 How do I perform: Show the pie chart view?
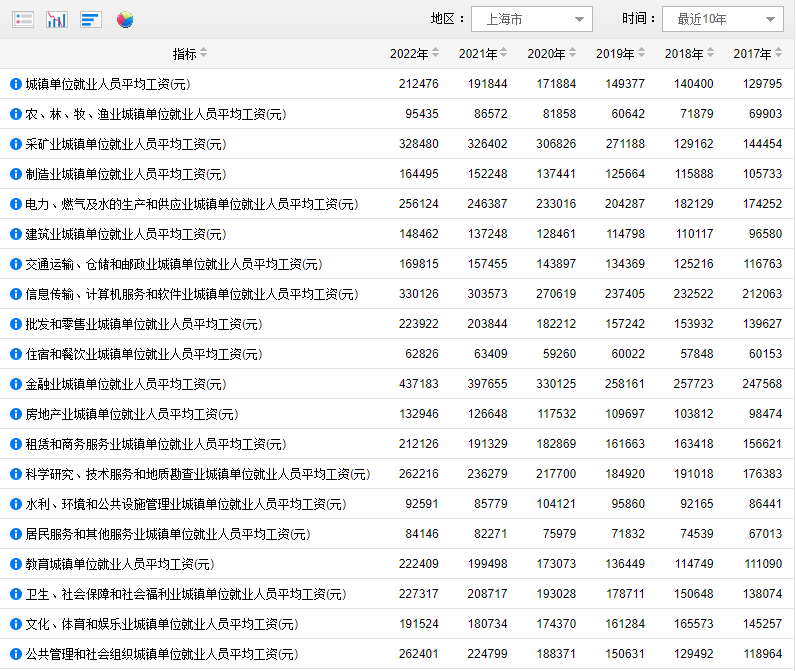click(x=125, y=20)
